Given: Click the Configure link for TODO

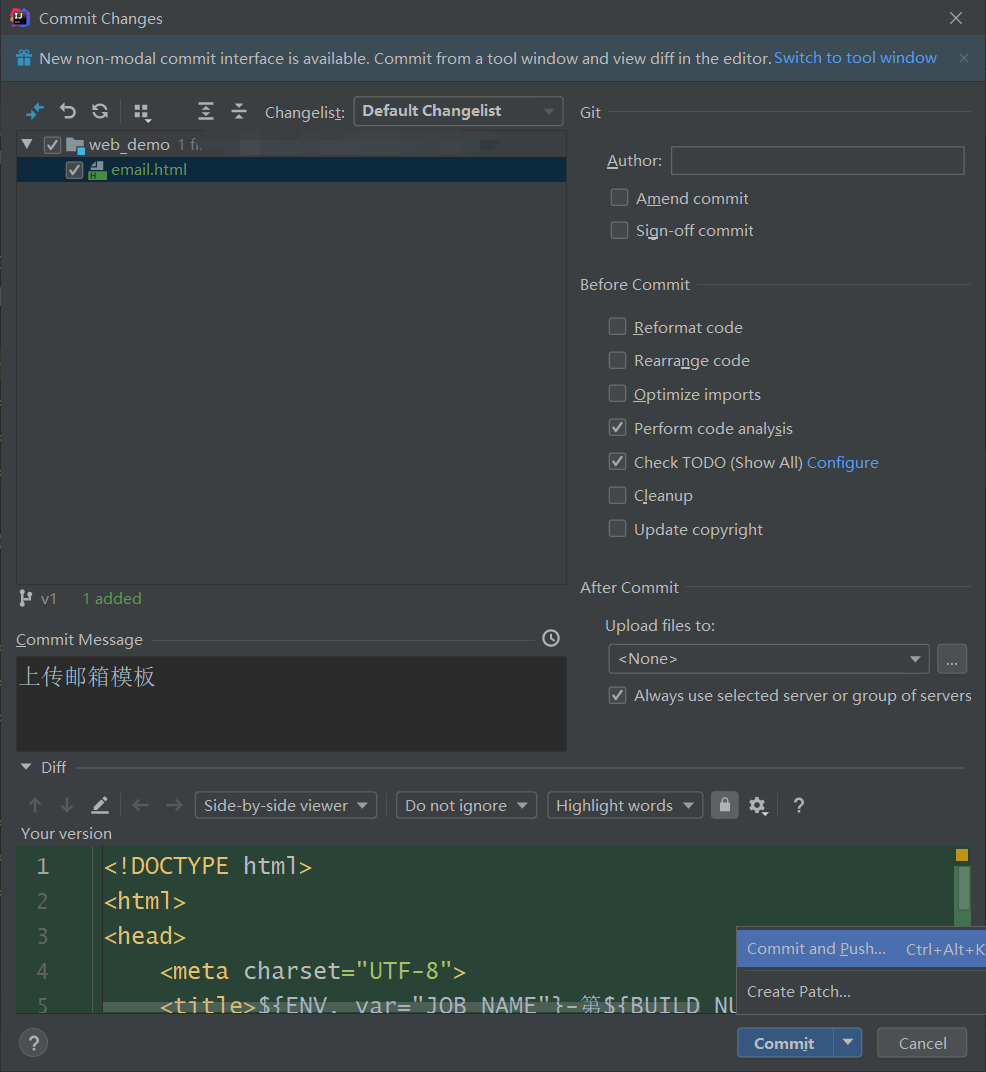Looking at the screenshot, I should click(x=842, y=463).
